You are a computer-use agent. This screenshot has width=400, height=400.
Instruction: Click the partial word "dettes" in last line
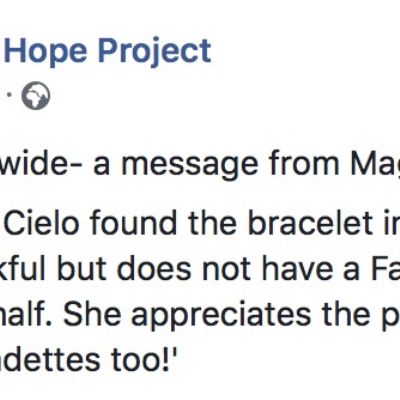click(x=50, y=360)
